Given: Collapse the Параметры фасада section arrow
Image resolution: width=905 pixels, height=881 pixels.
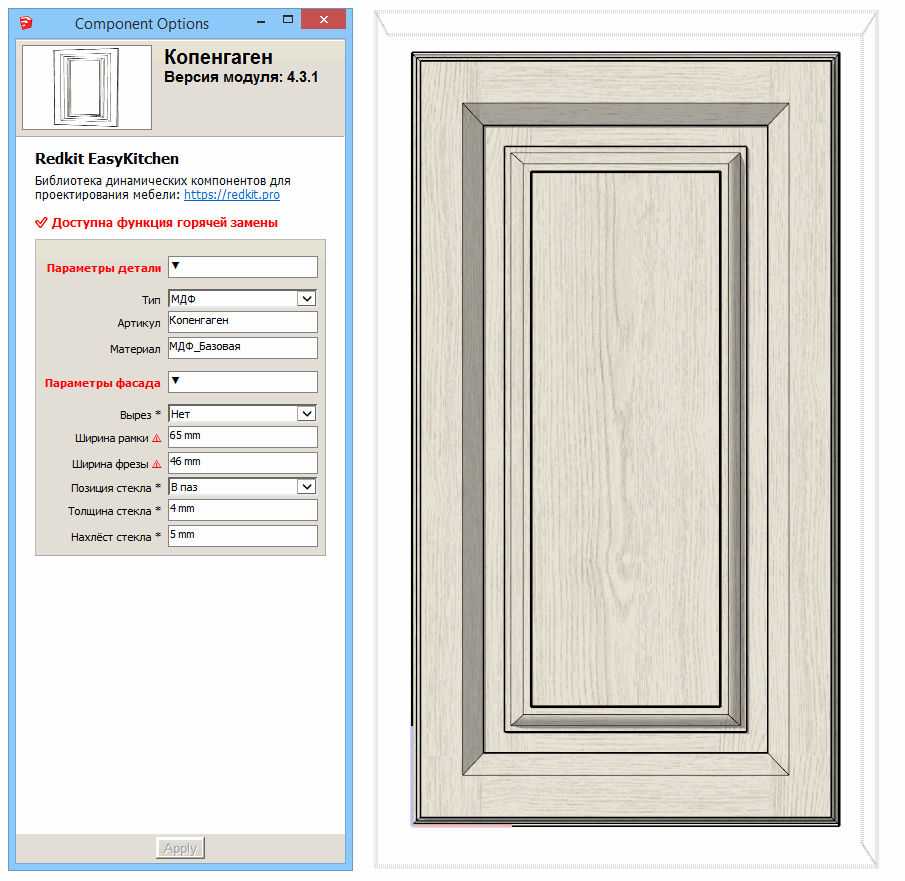Looking at the screenshot, I should coord(175,381).
